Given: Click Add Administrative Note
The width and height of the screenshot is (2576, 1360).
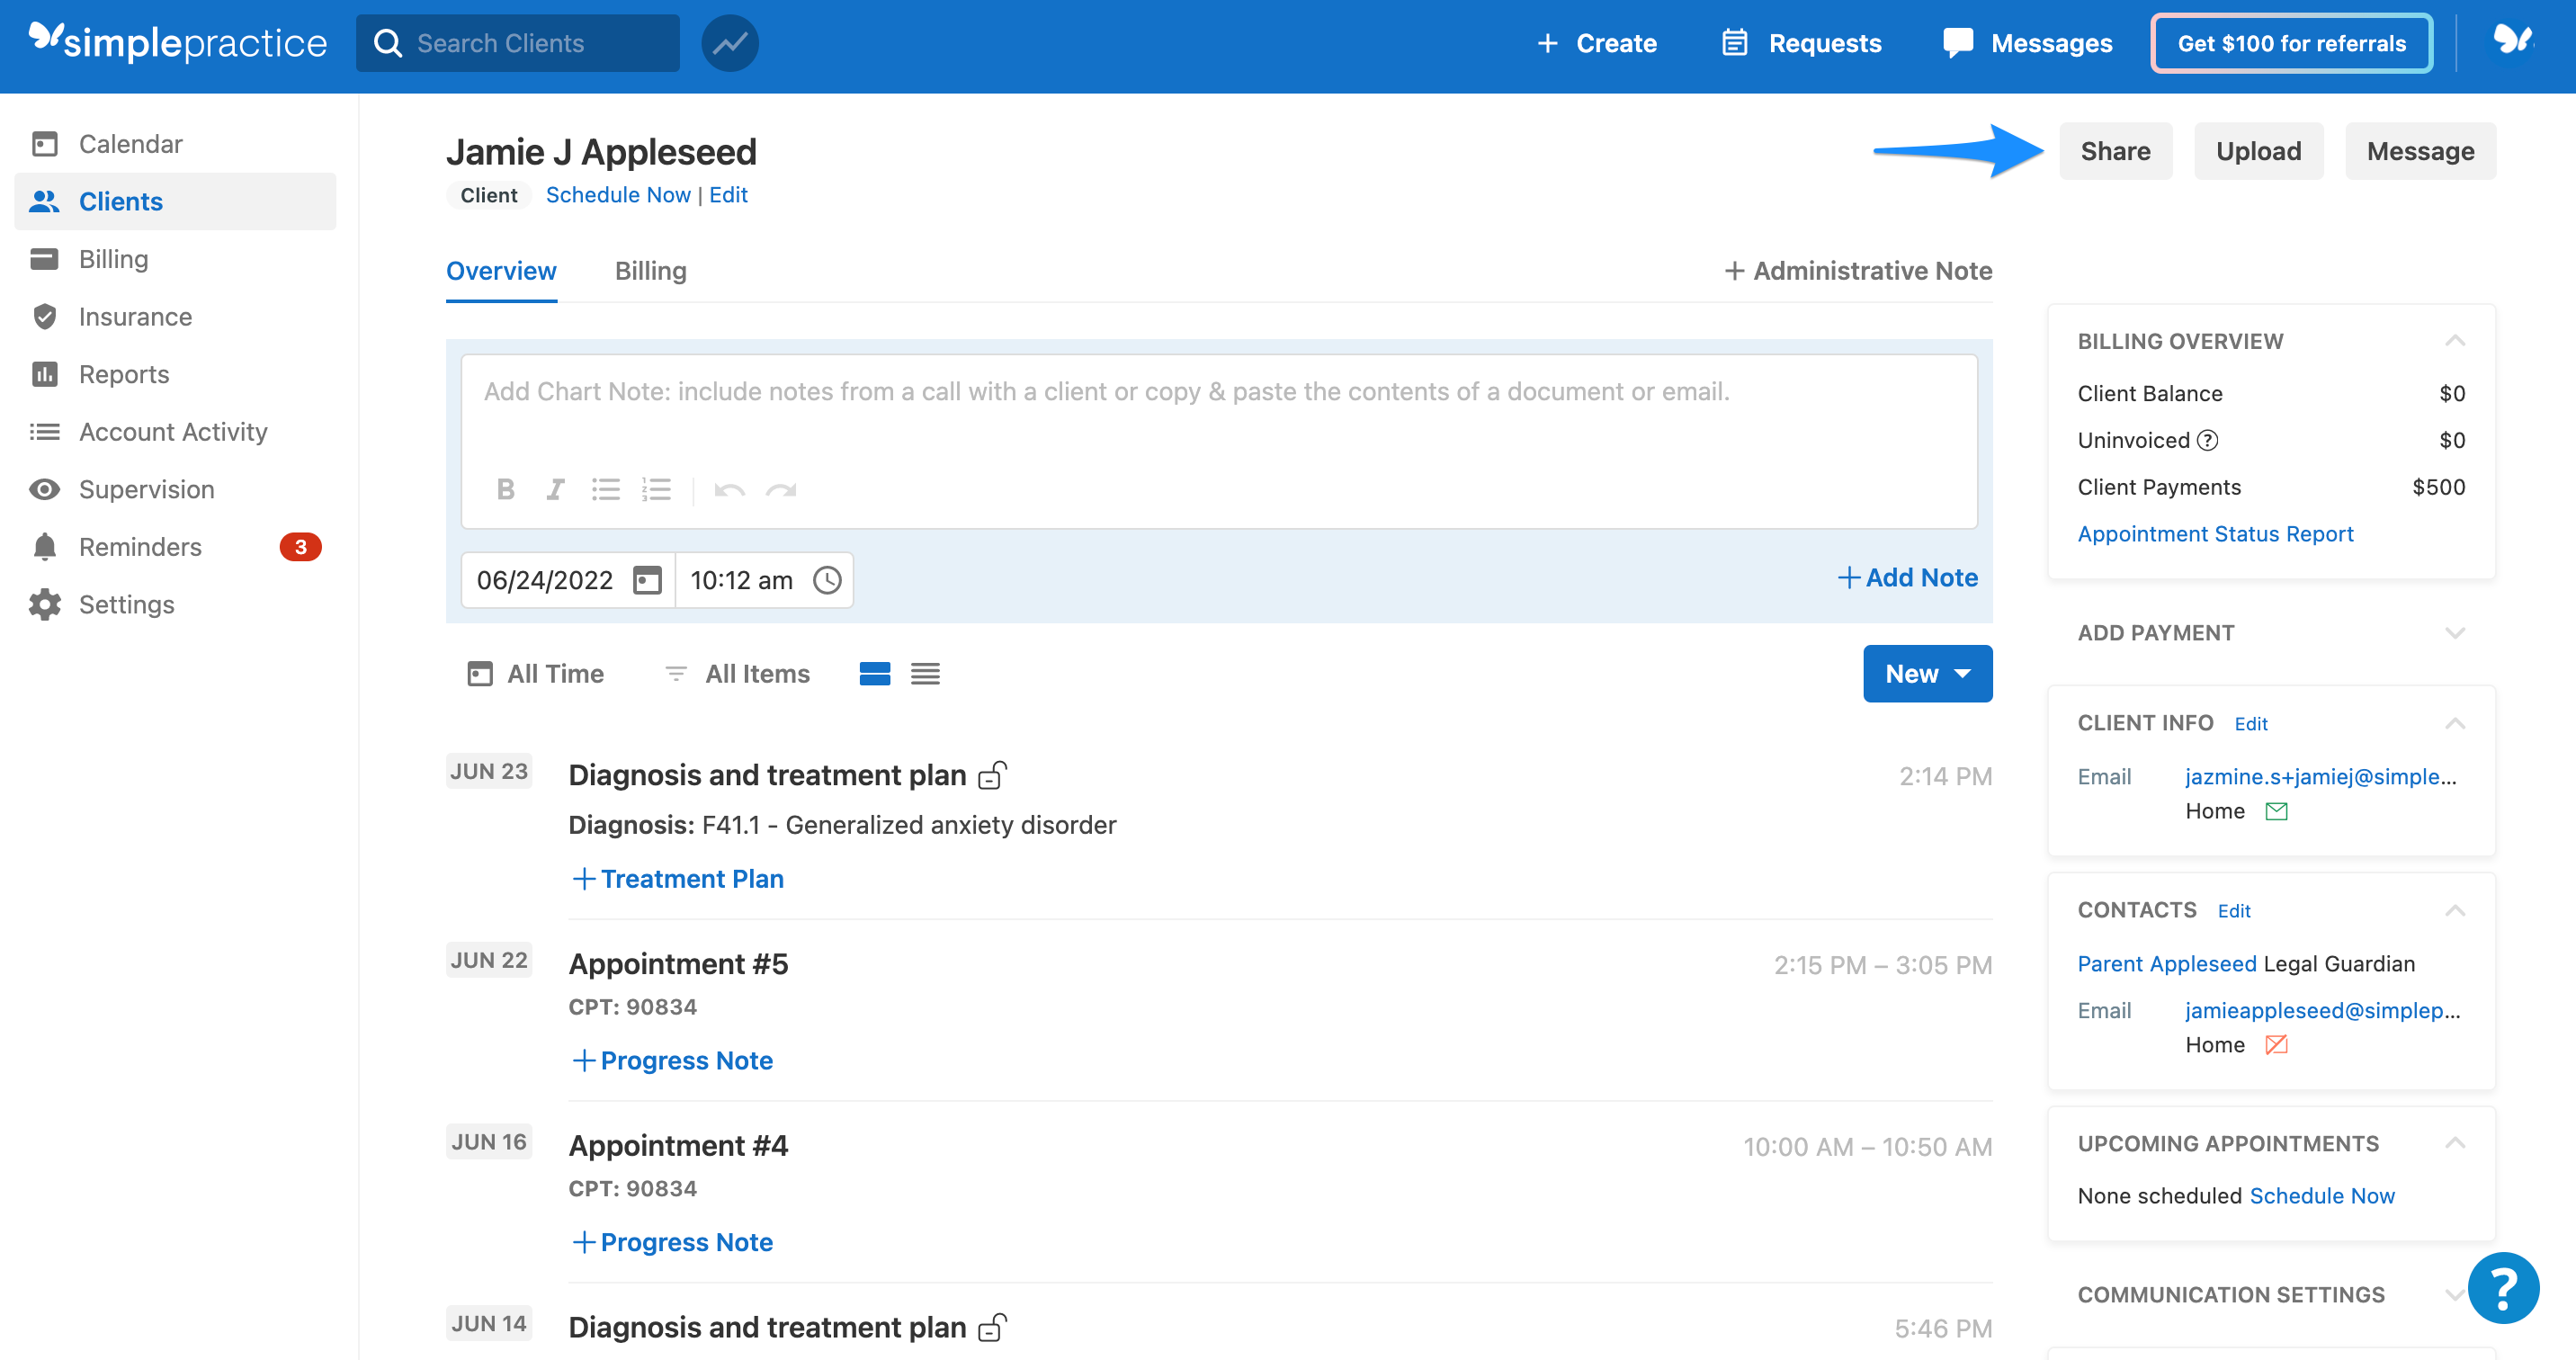Looking at the screenshot, I should [x=1858, y=271].
